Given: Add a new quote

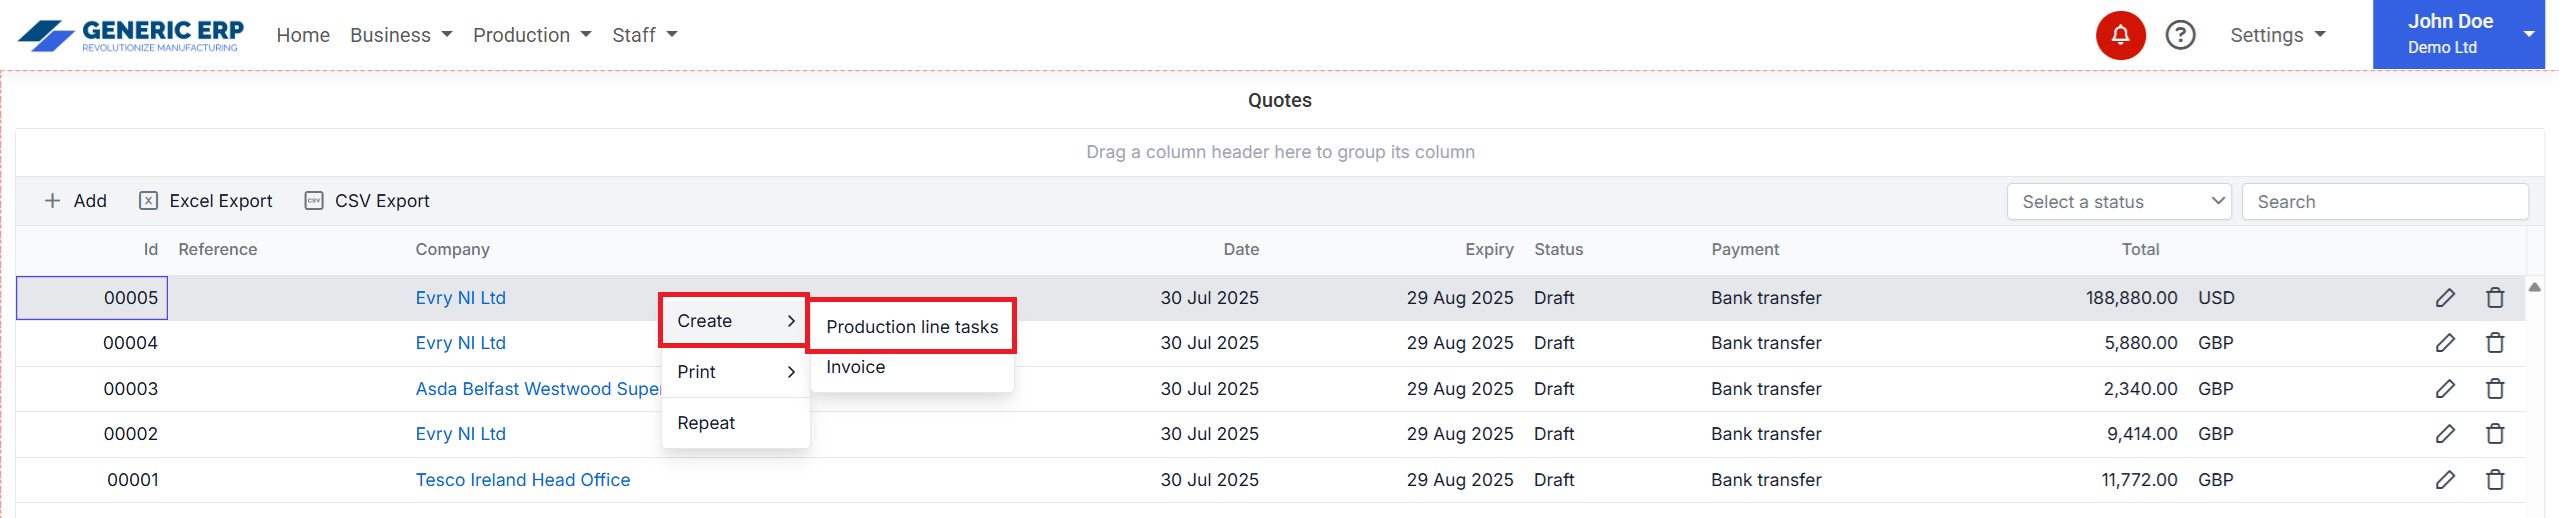Looking at the screenshot, I should (76, 201).
